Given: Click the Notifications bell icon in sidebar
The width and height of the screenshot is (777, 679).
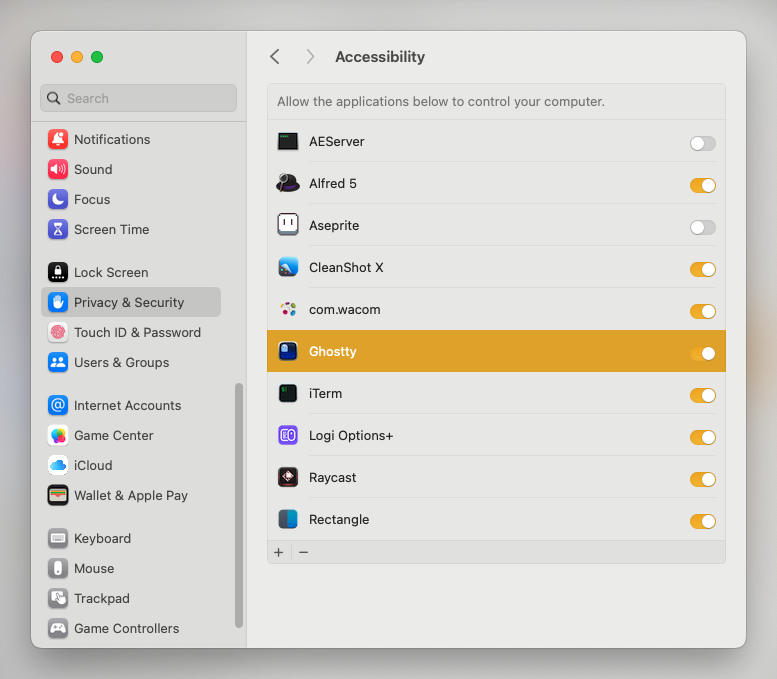Looking at the screenshot, I should [58, 140].
